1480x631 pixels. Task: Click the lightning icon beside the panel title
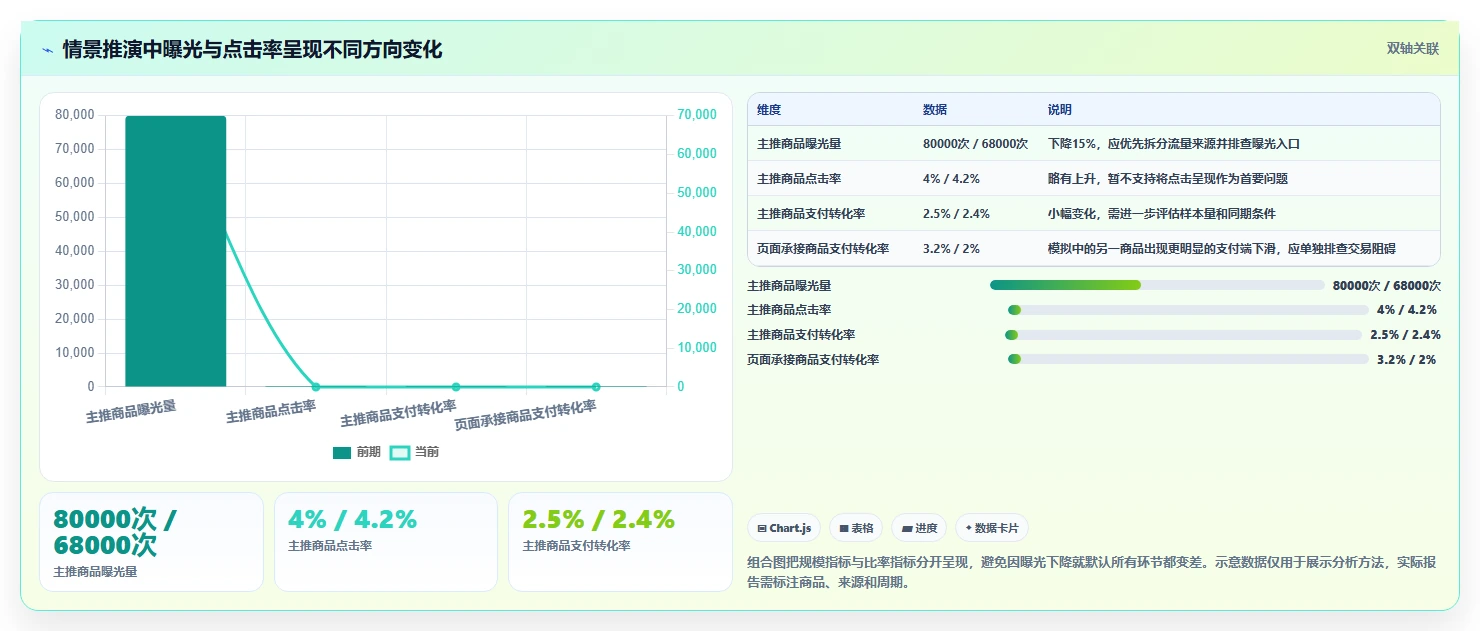(48, 50)
